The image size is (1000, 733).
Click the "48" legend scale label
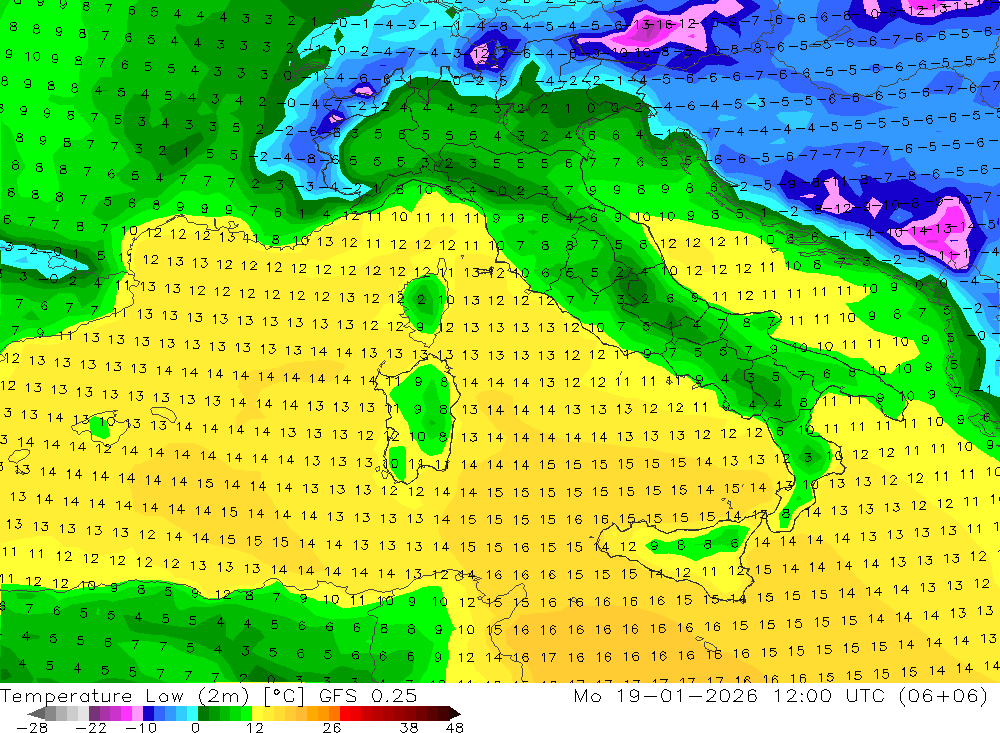[455, 727]
